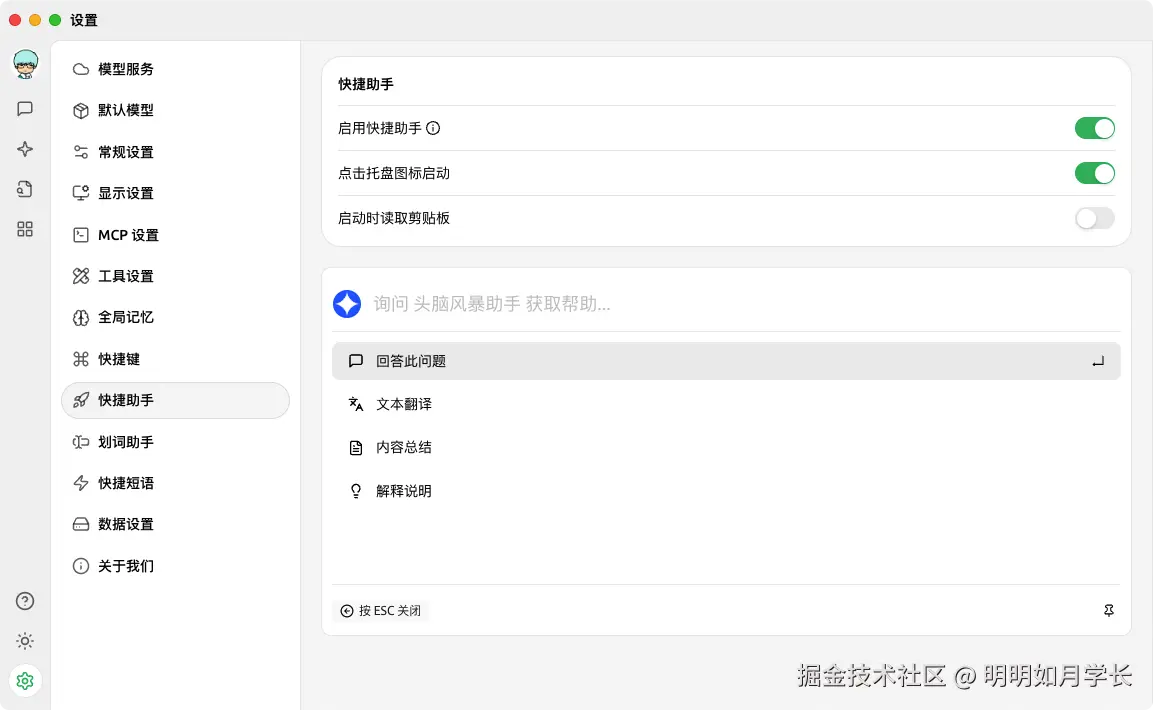Viewport: 1153px width, 710px height.
Task: Click the command icon beside 快捷键
Action: tap(81, 359)
